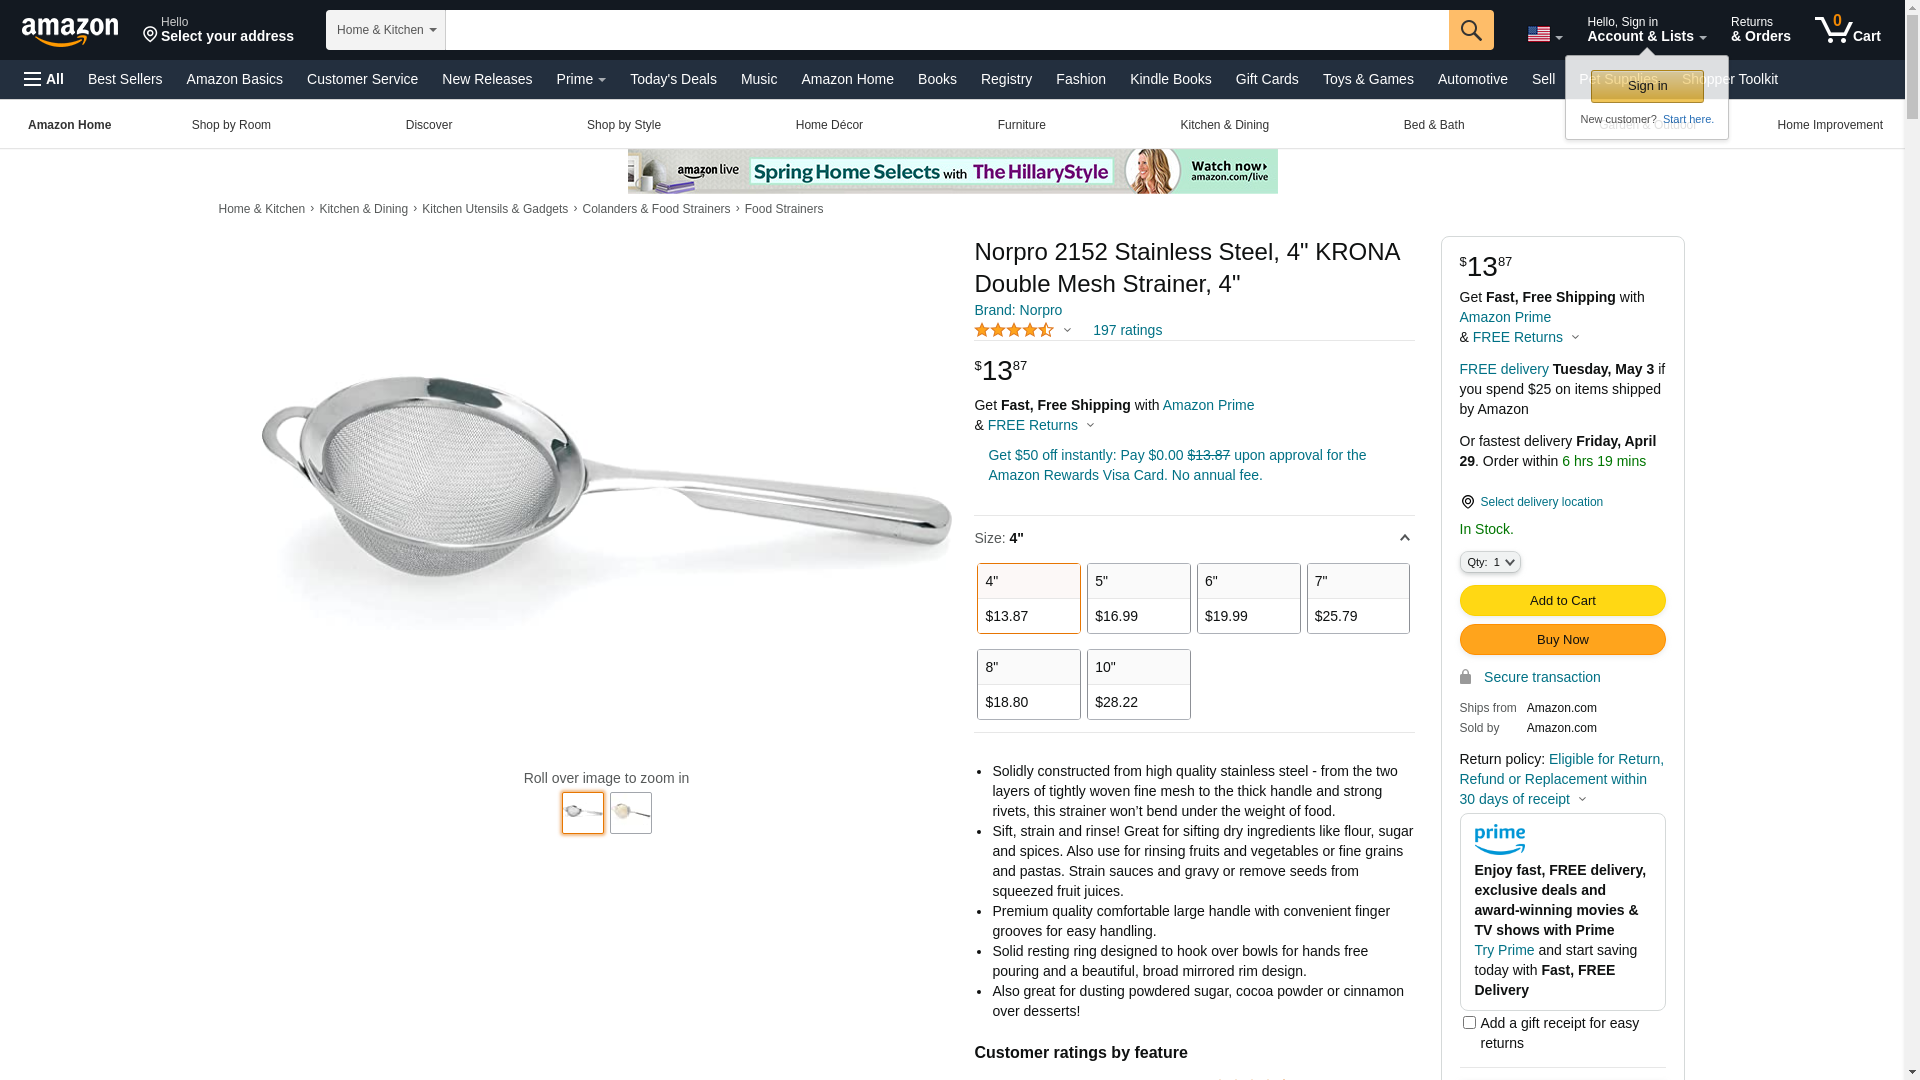This screenshot has width=1920, height=1080.
Task: Check Add a gift receipt checkbox
Action: pos(1469,1022)
